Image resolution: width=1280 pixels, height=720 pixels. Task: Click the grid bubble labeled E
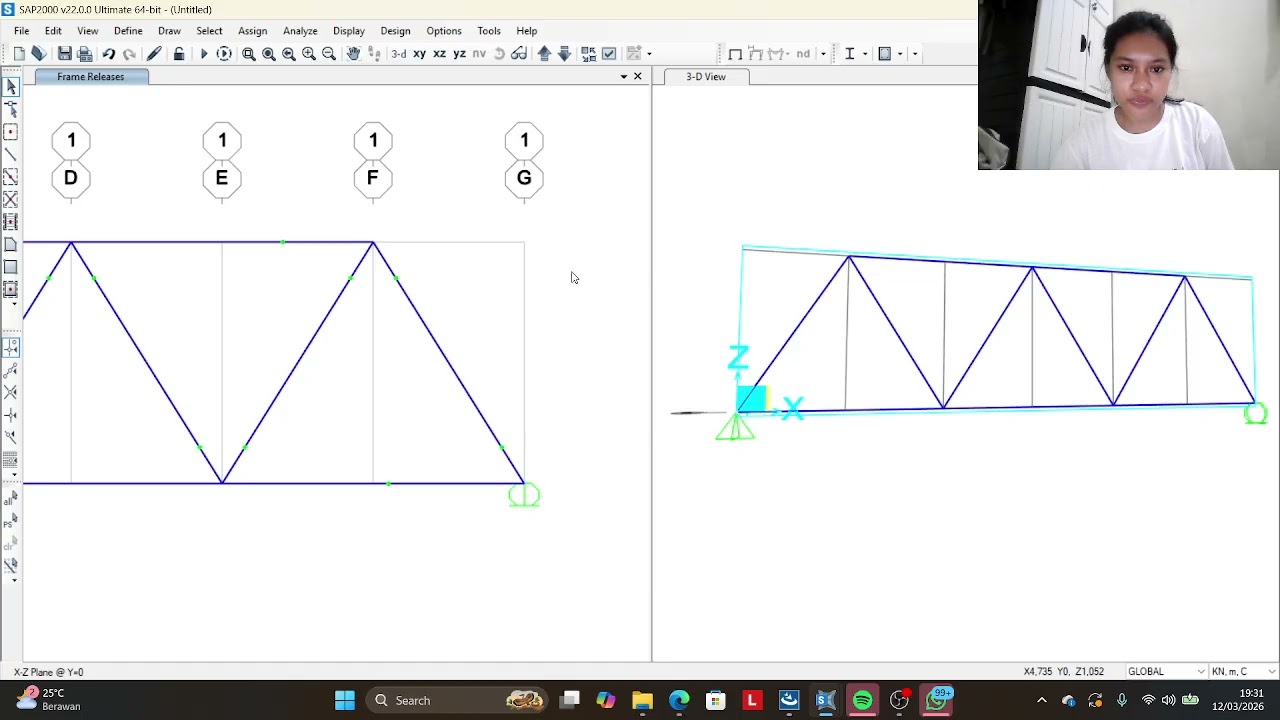(x=222, y=178)
